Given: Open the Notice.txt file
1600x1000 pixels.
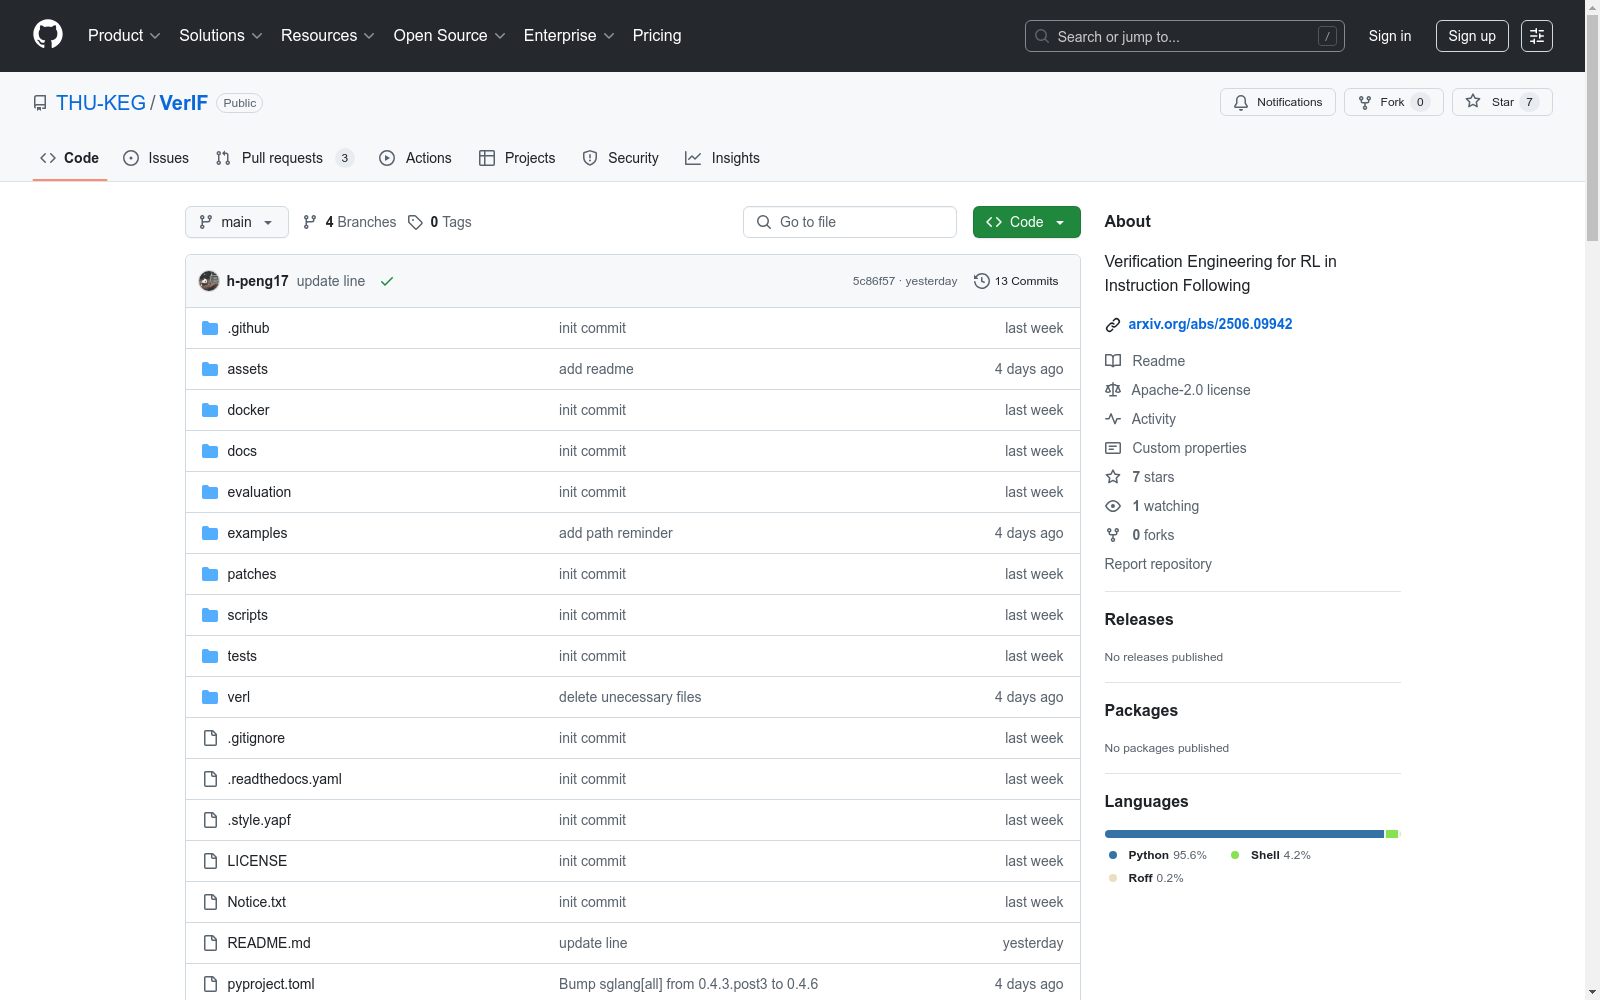Looking at the screenshot, I should 256,902.
